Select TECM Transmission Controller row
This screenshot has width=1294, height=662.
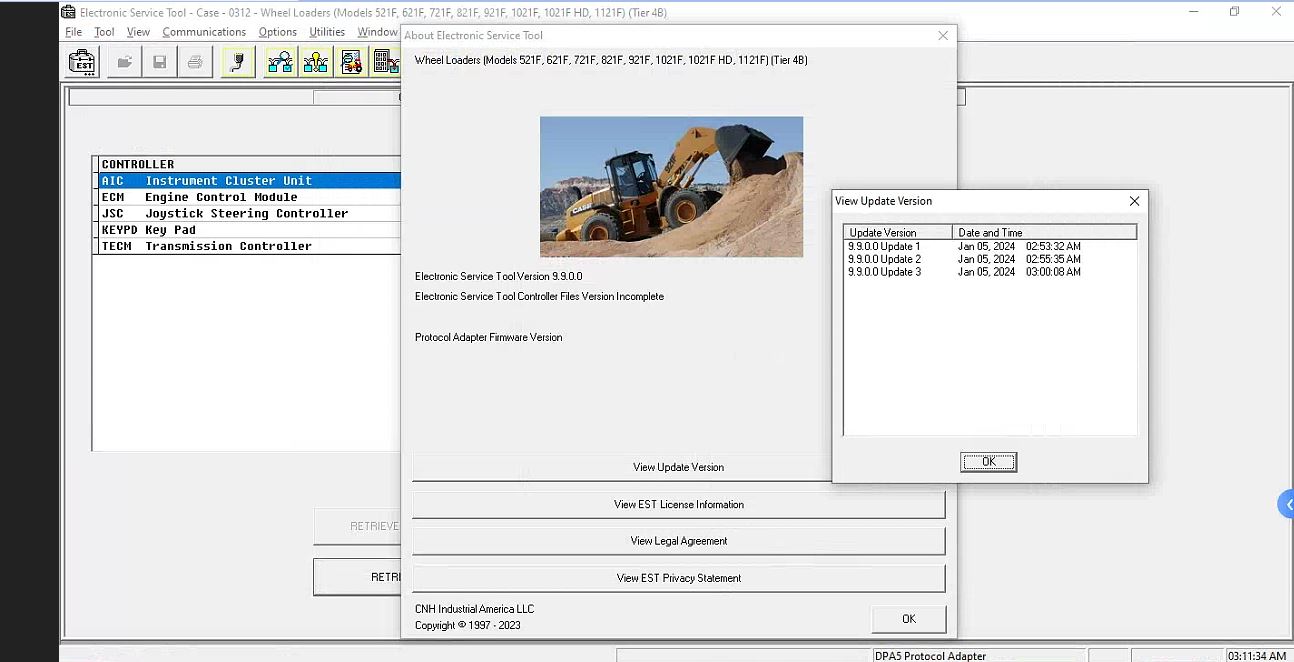[x=247, y=246]
